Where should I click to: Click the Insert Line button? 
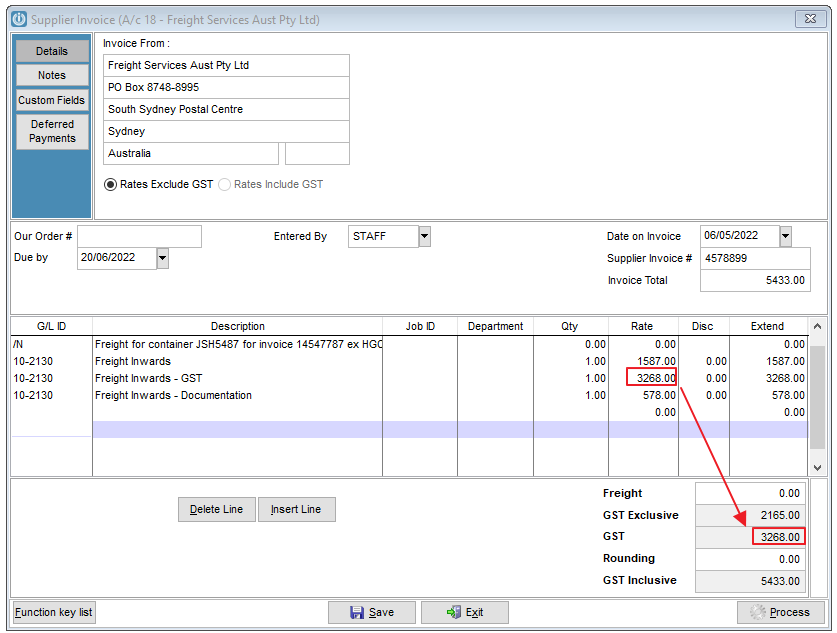click(x=297, y=509)
